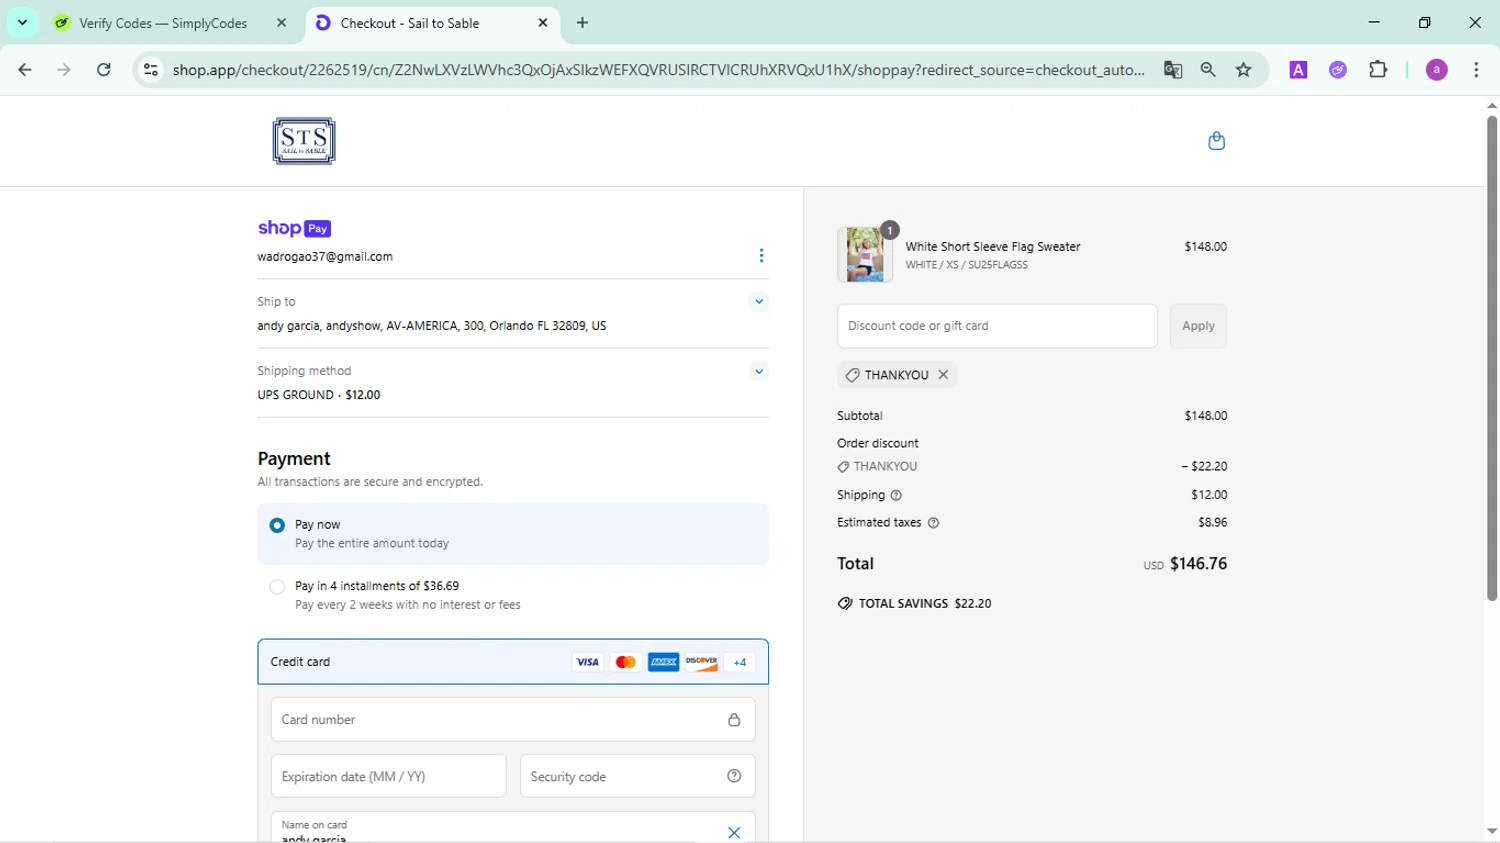The height and width of the screenshot is (843, 1500).
Task: Click the White Short Sleeve Flag Sweater title
Action: click(x=993, y=247)
